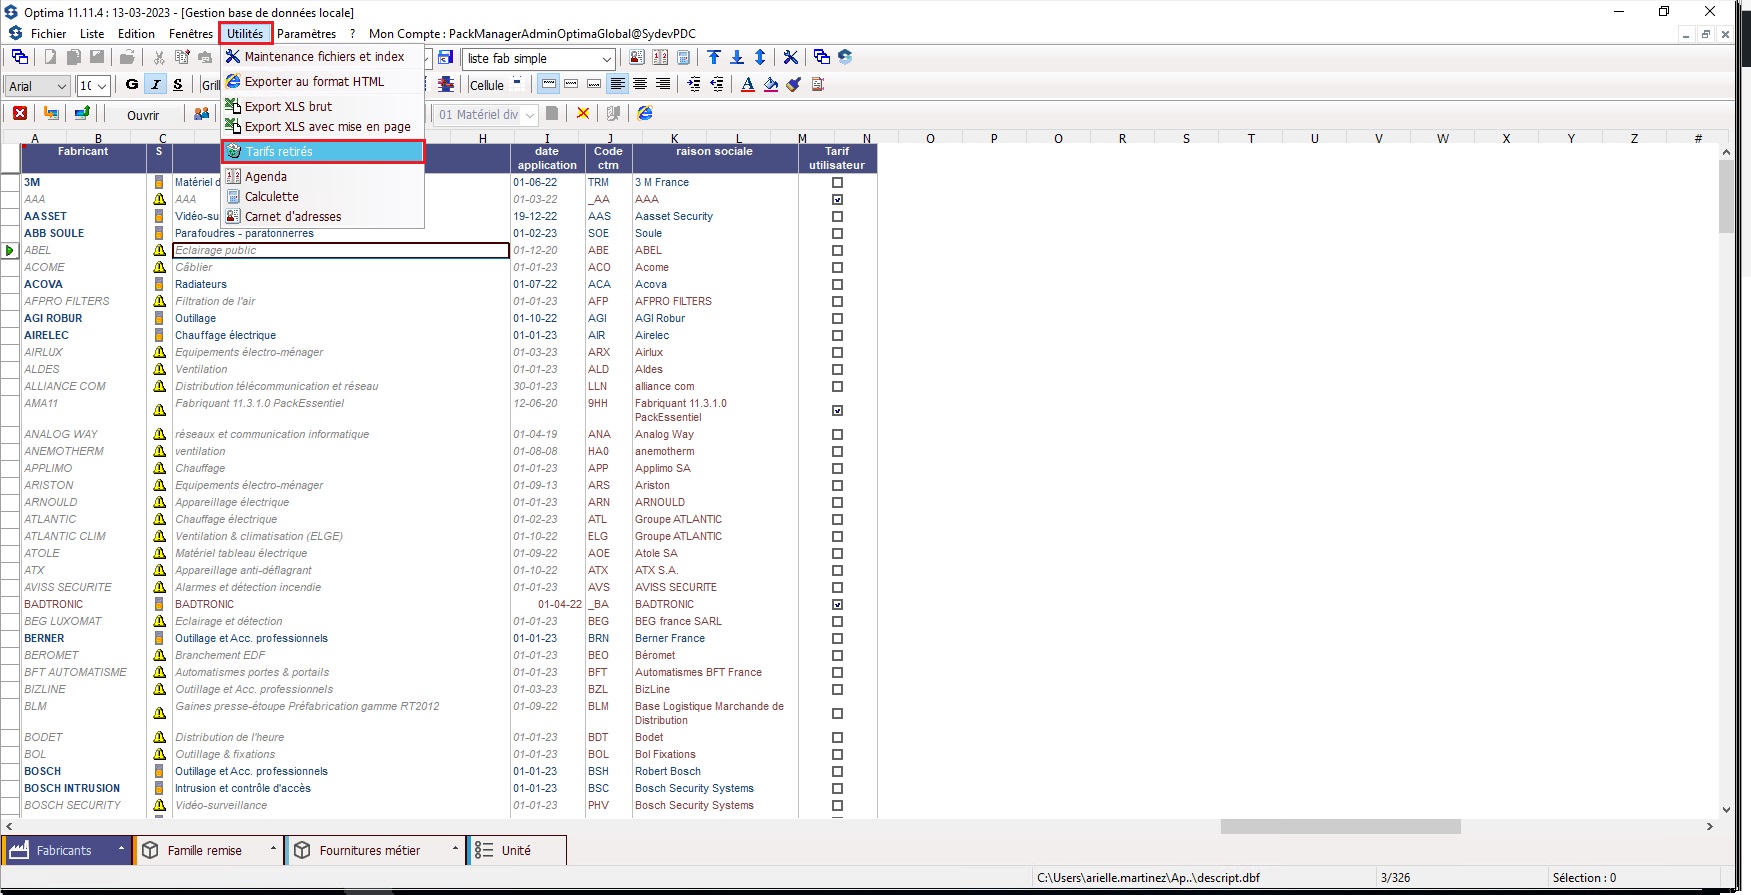The width and height of the screenshot is (1751, 895).
Task: Open the Paramètres menu
Action: point(306,34)
